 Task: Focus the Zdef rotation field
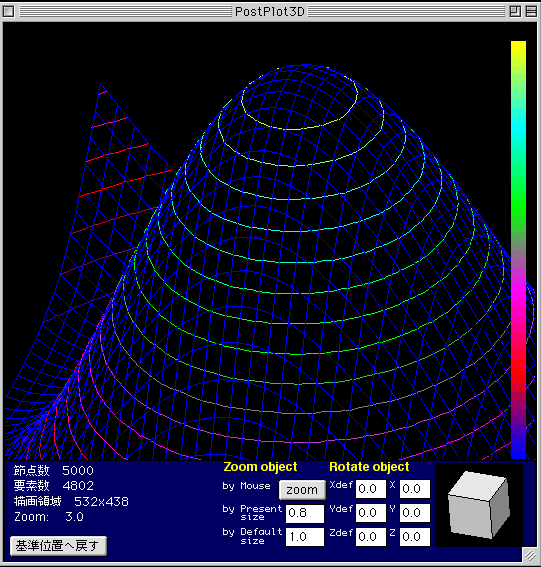(x=371, y=537)
